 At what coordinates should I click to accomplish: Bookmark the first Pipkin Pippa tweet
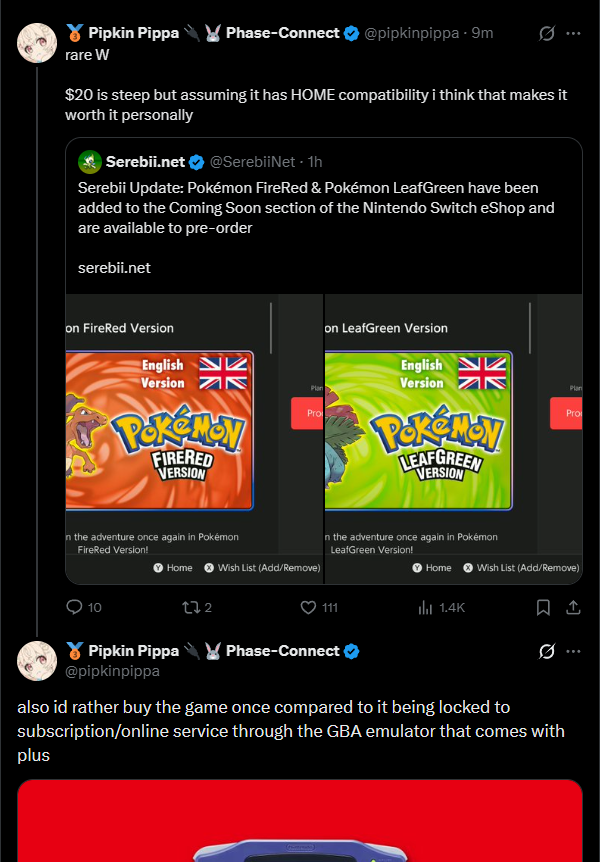pyautogui.click(x=543, y=607)
